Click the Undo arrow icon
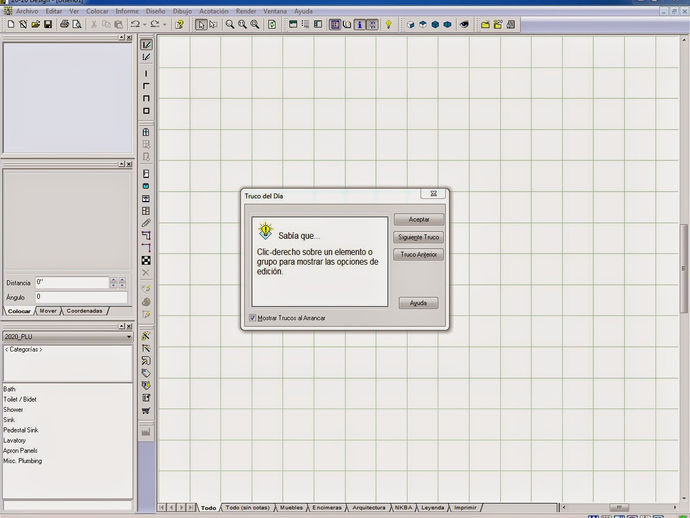Image resolution: width=690 pixels, height=518 pixels. pyautogui.click(x=135, y=24)
